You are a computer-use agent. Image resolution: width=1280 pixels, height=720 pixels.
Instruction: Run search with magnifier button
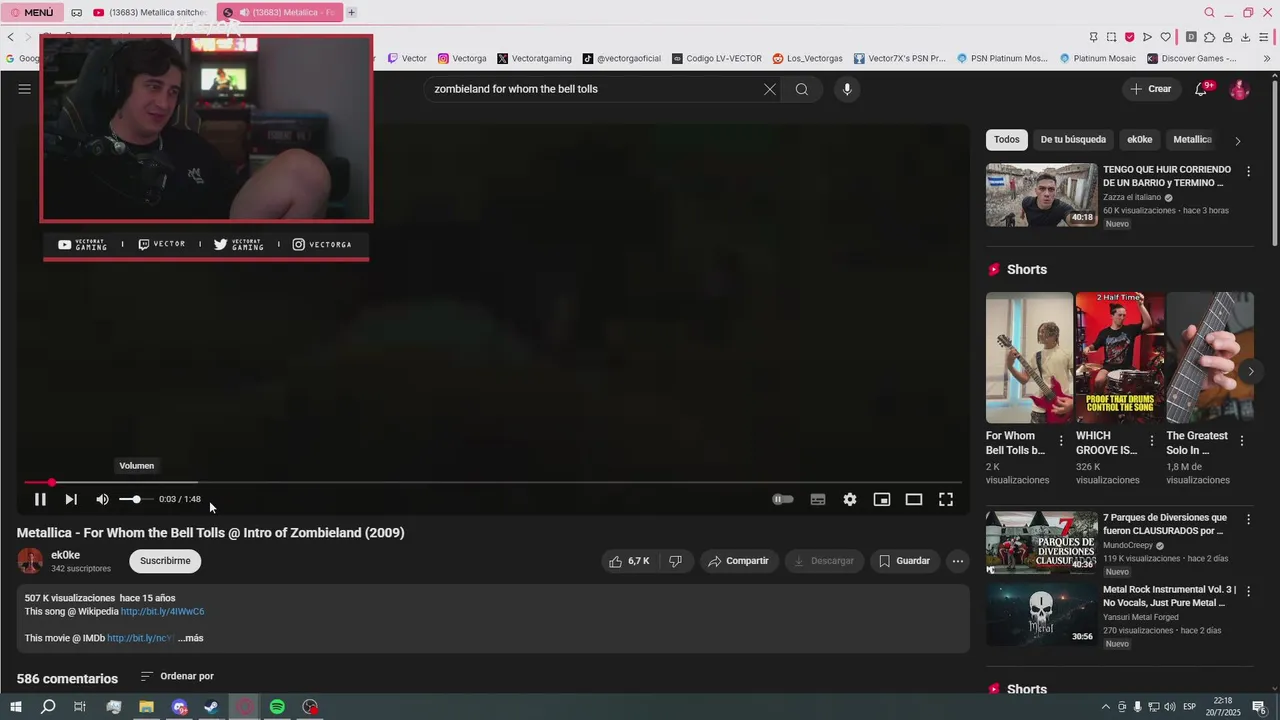[802, 89]
